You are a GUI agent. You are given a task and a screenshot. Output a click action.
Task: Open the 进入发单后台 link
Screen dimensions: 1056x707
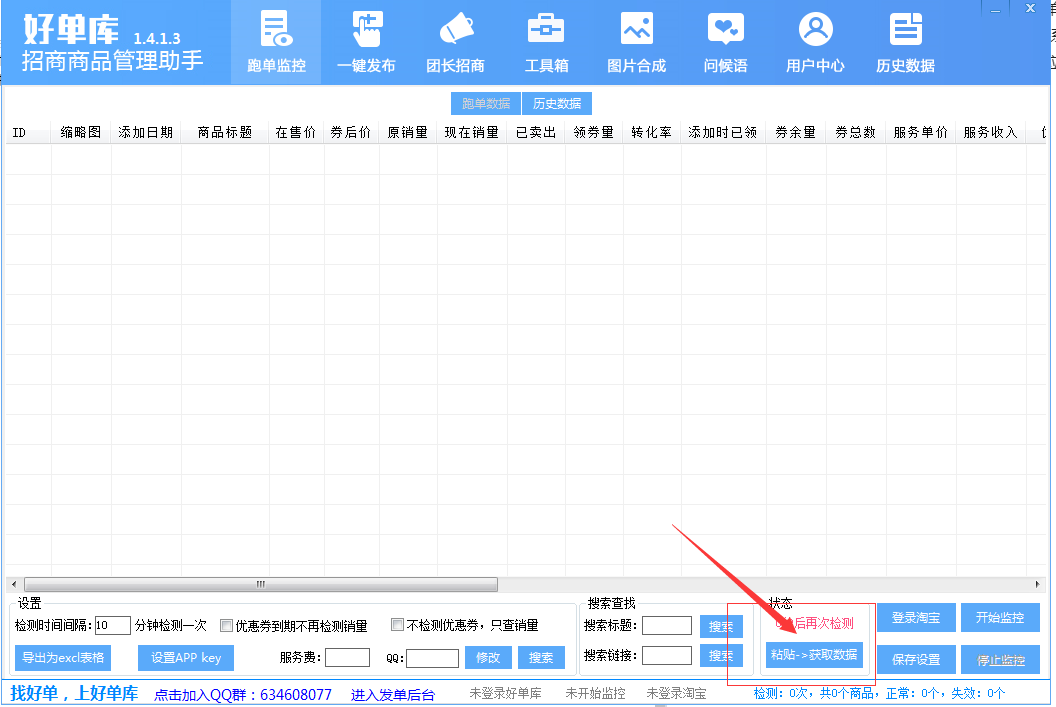point(393,694)
